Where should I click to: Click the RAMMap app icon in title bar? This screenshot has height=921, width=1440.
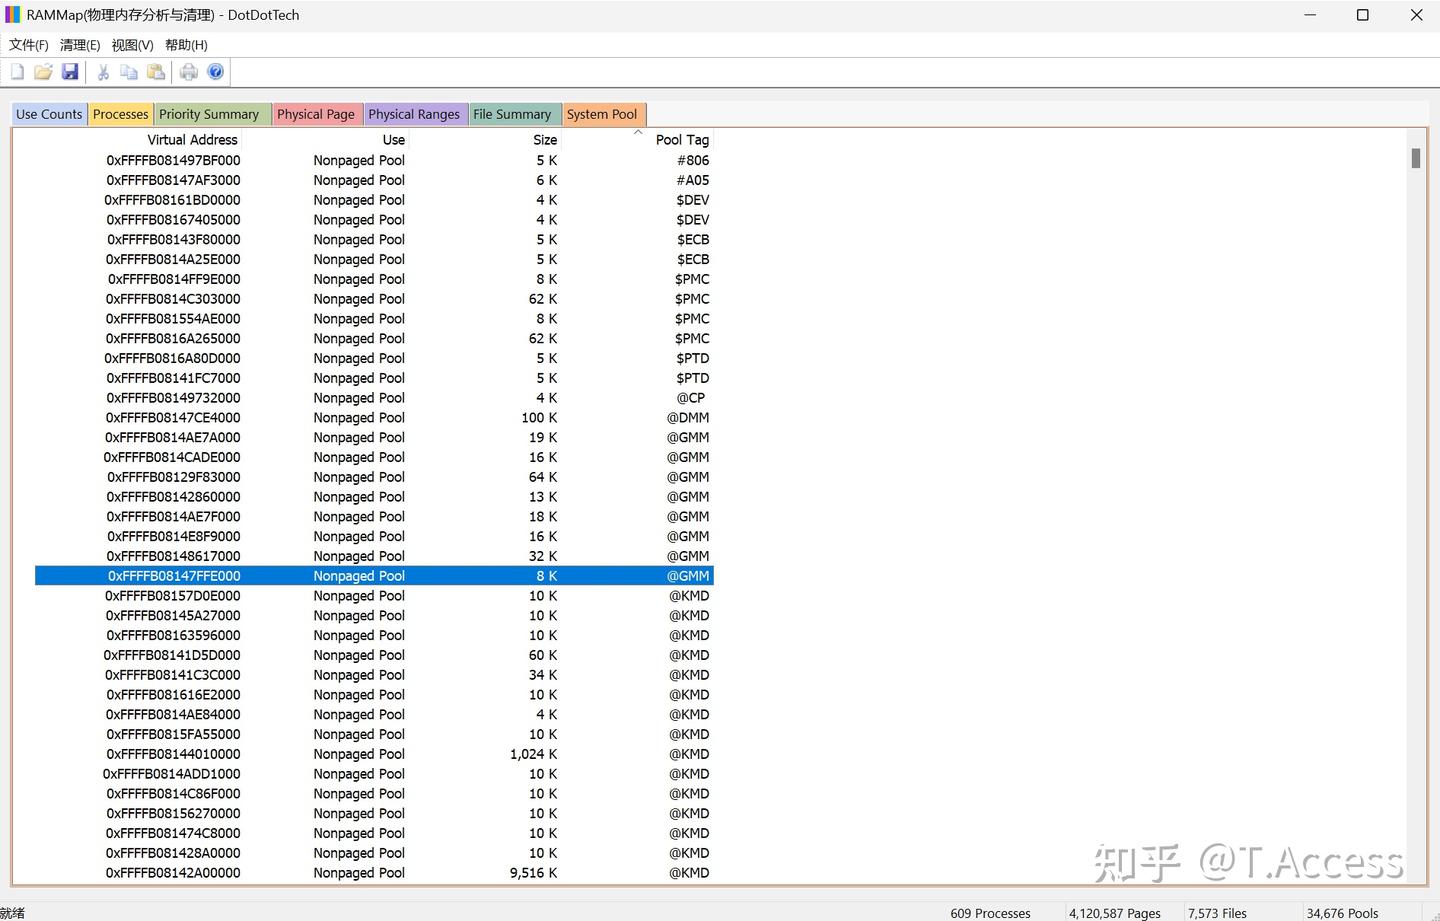(12, 15)
